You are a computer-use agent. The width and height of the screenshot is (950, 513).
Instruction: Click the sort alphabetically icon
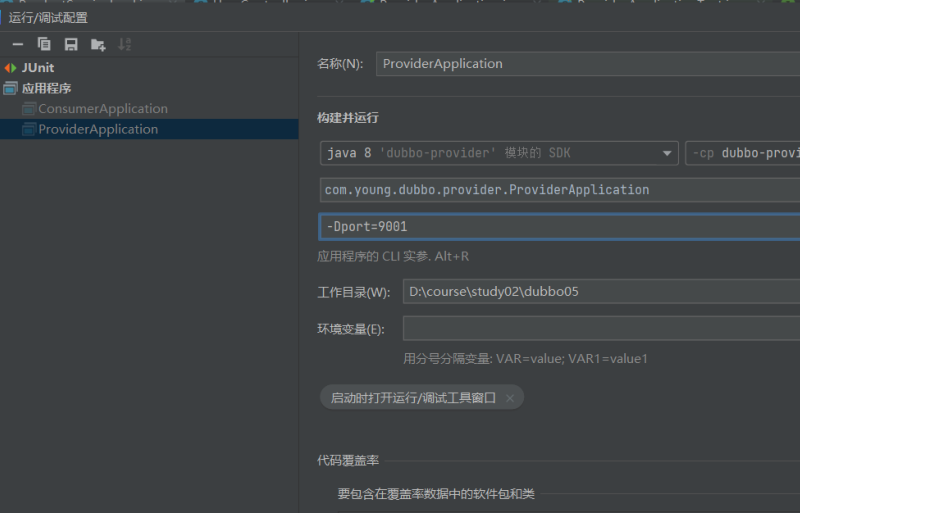[125, 44]
